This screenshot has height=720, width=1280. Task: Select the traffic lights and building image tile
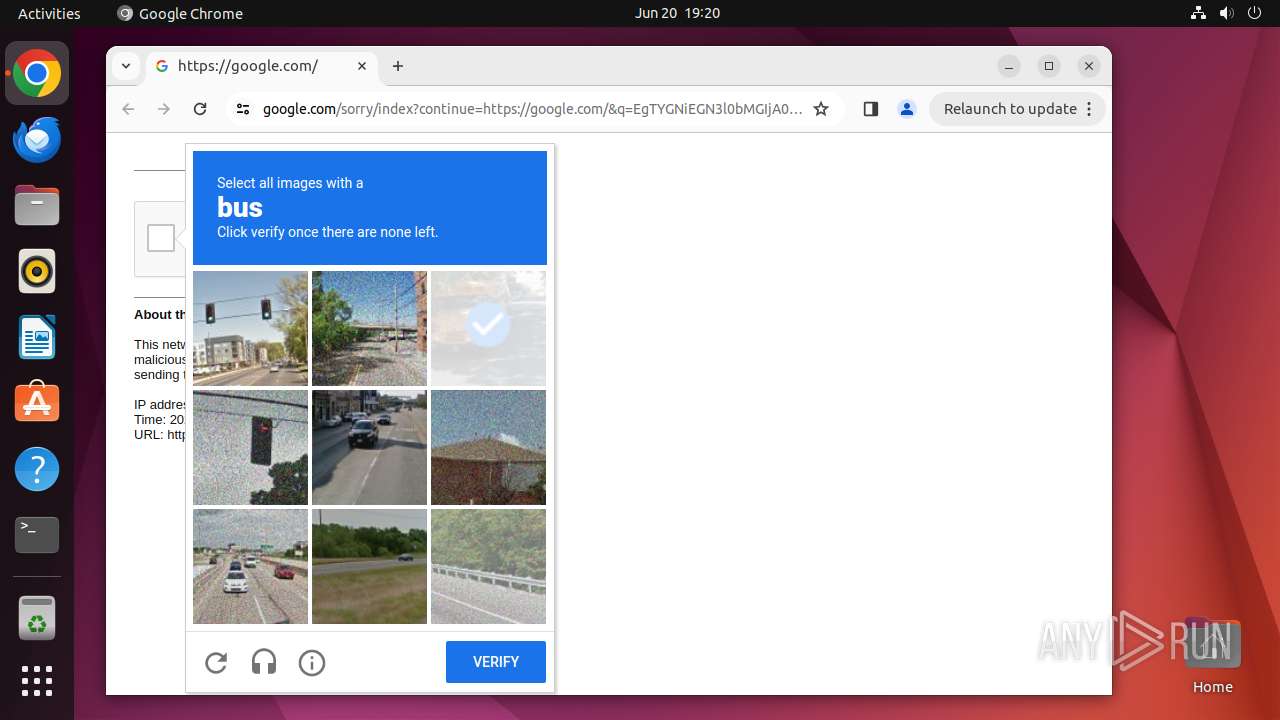point(250,328)
